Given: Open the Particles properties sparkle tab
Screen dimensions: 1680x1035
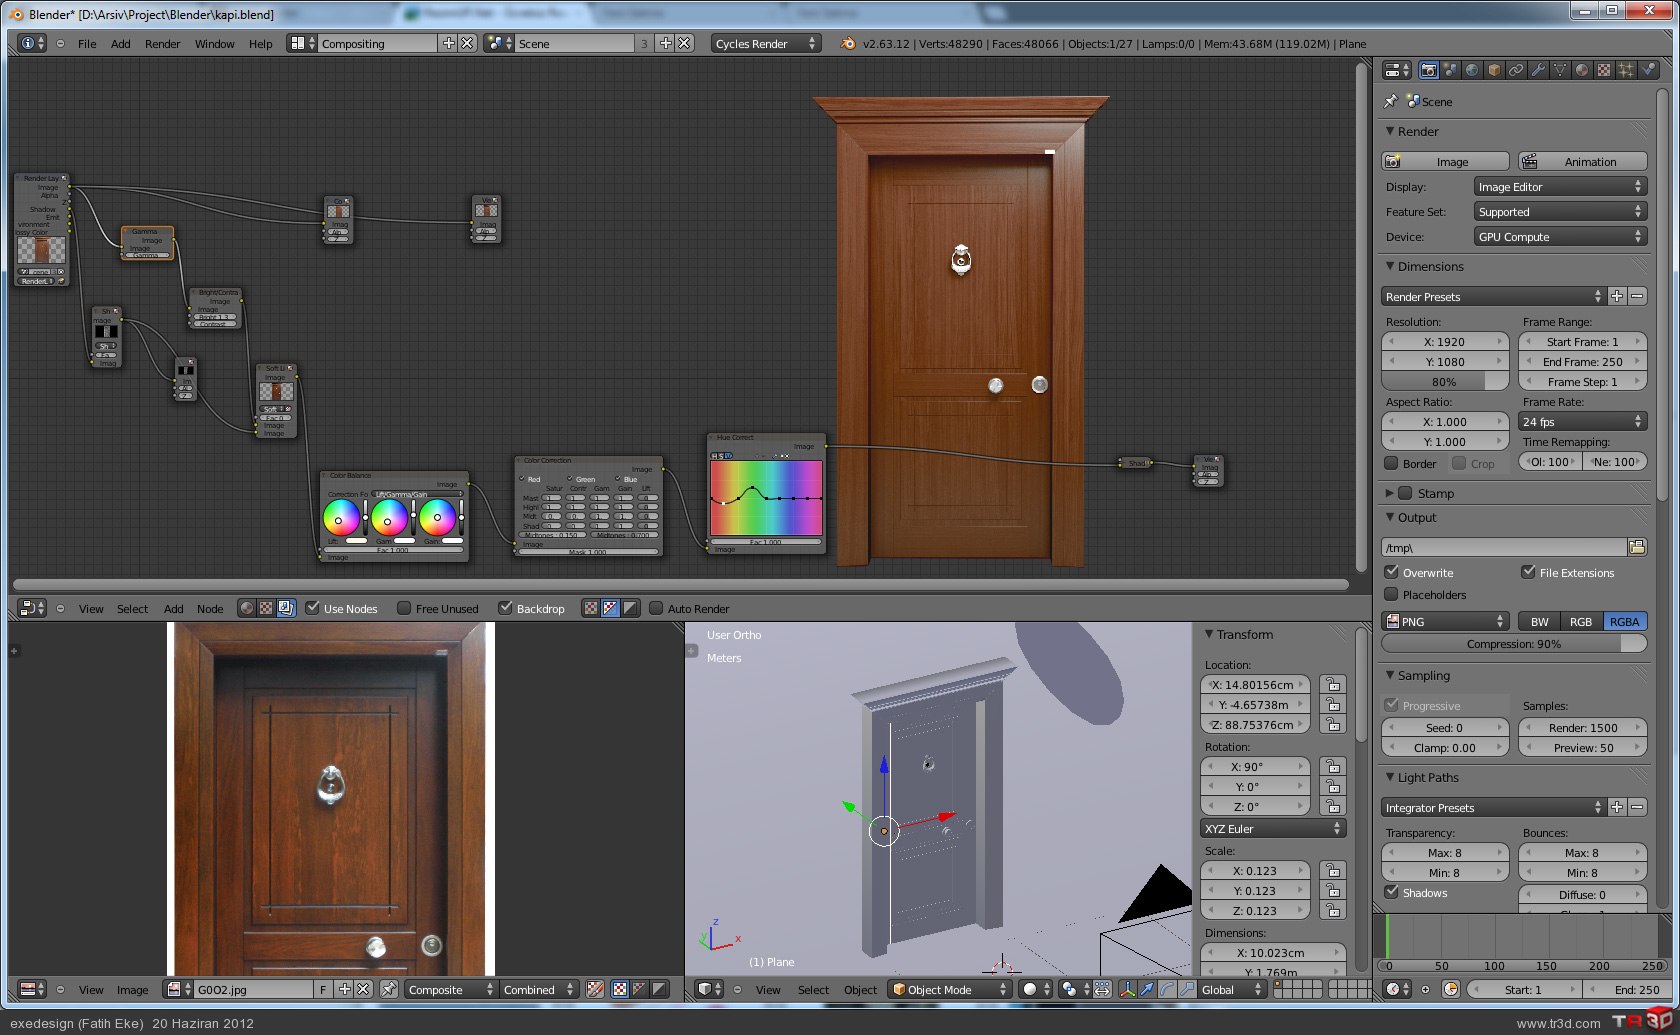Looking at the screenshot, I should point(1626,70).
